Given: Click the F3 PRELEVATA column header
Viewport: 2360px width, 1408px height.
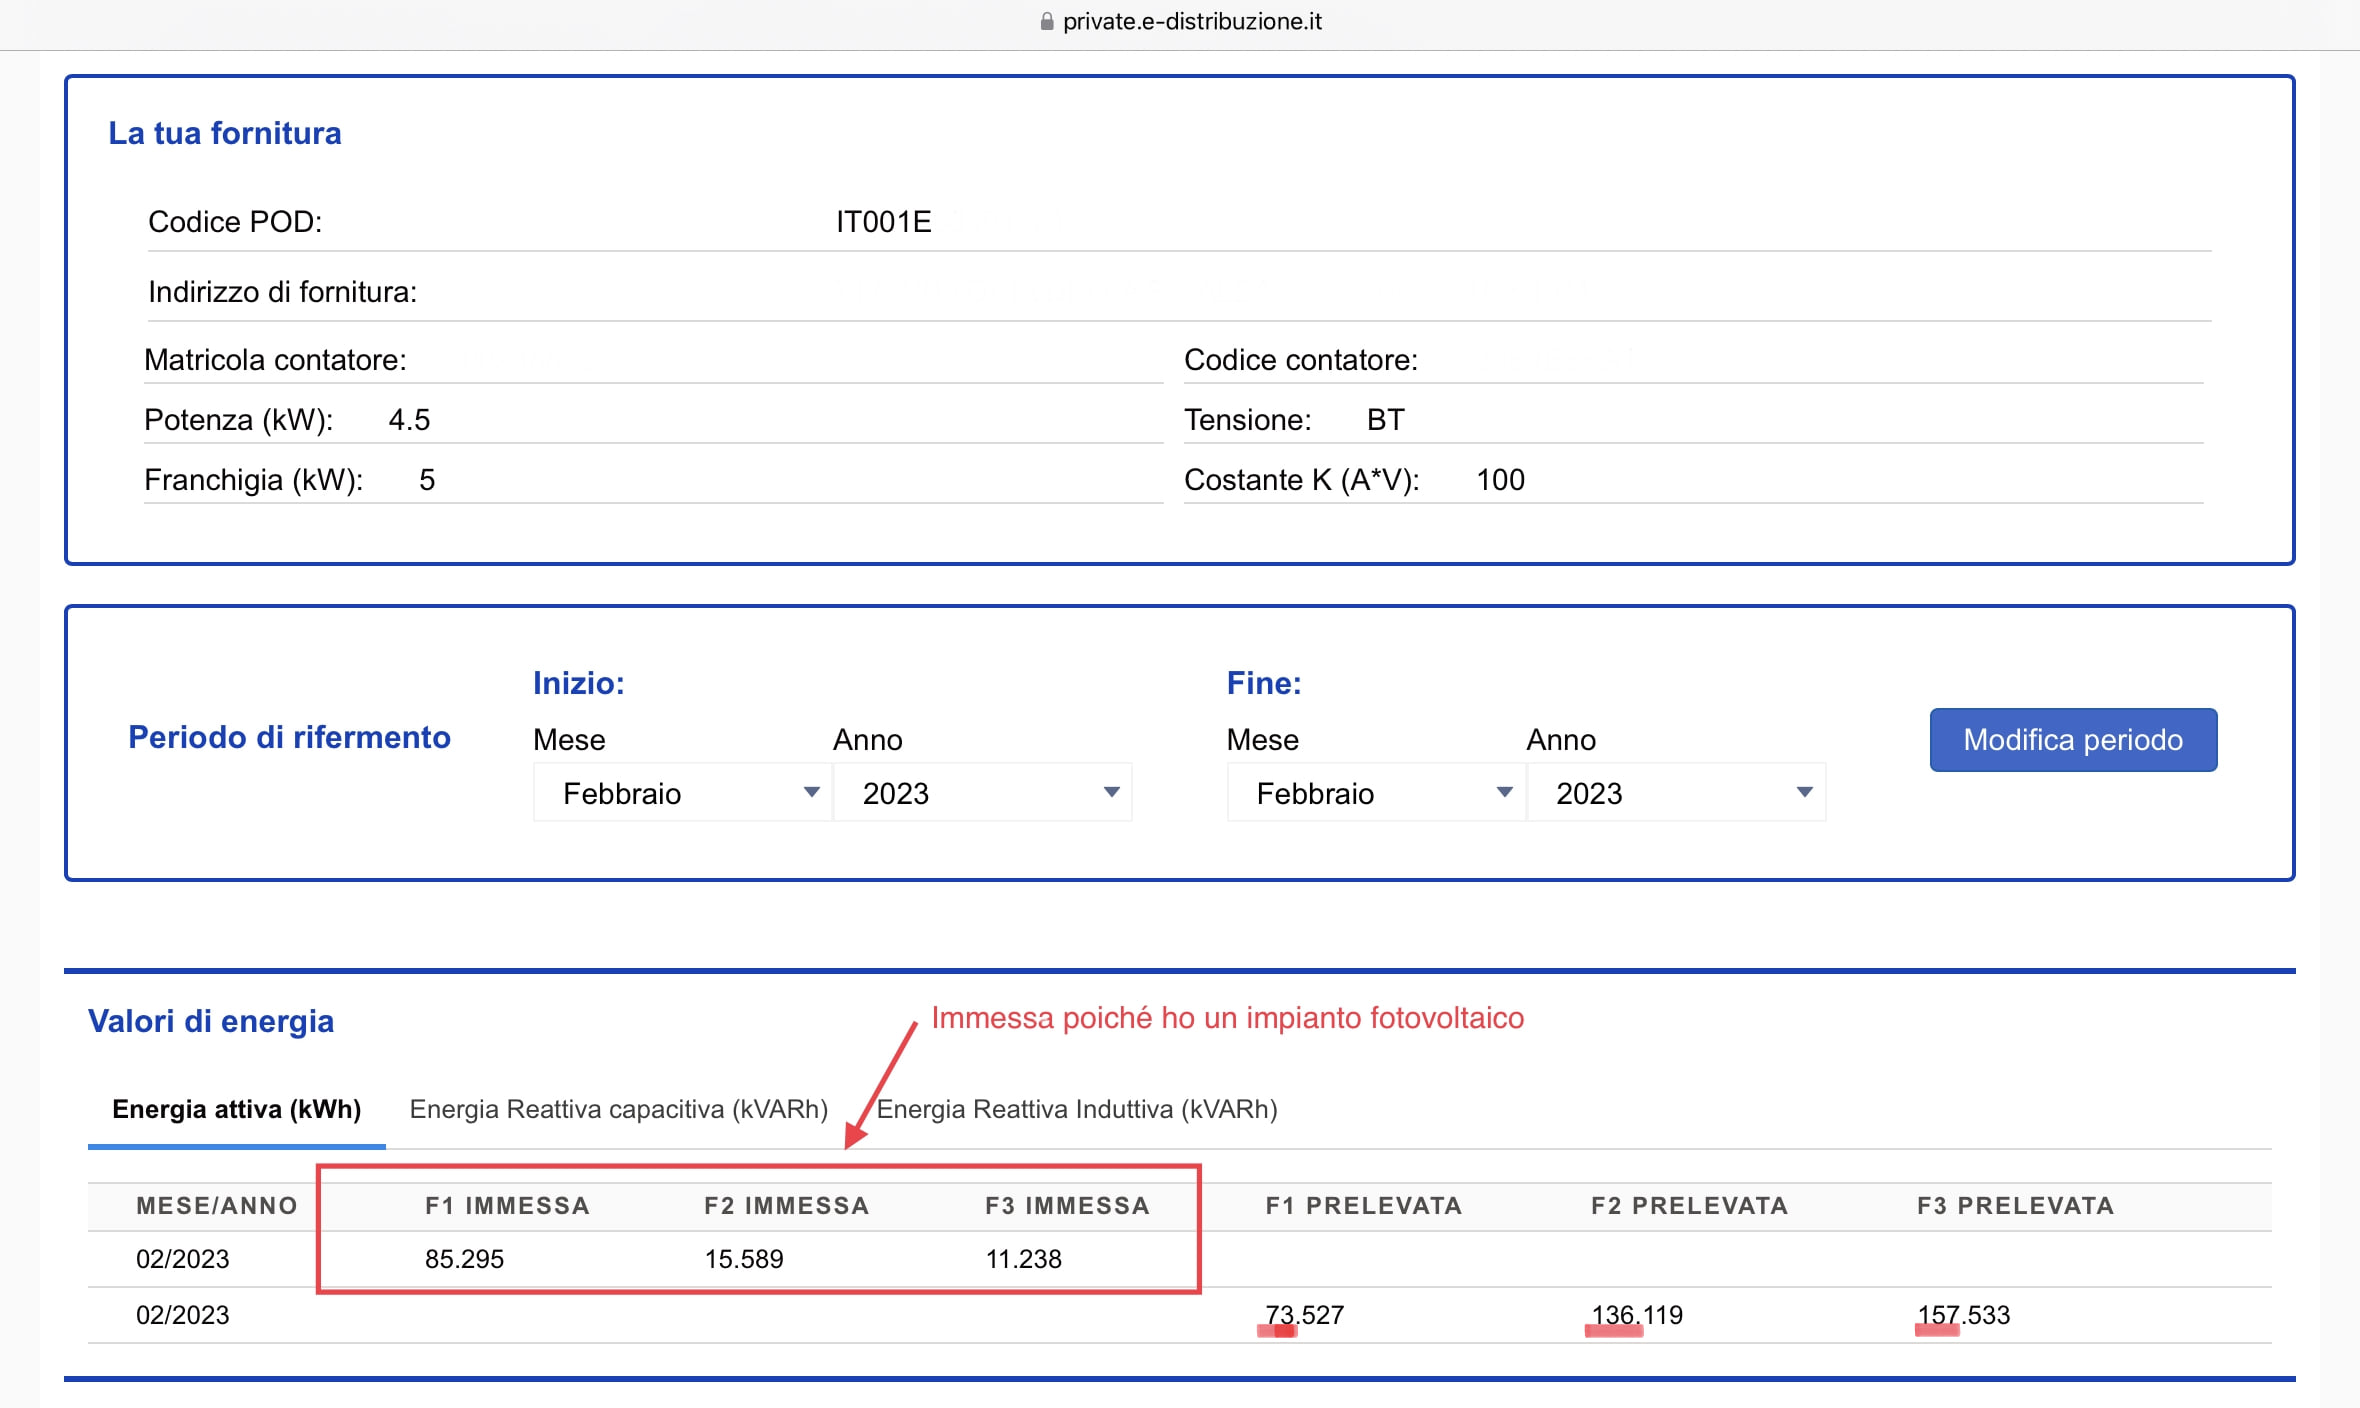Looking at the screenshot, I should point(2015,1206).
